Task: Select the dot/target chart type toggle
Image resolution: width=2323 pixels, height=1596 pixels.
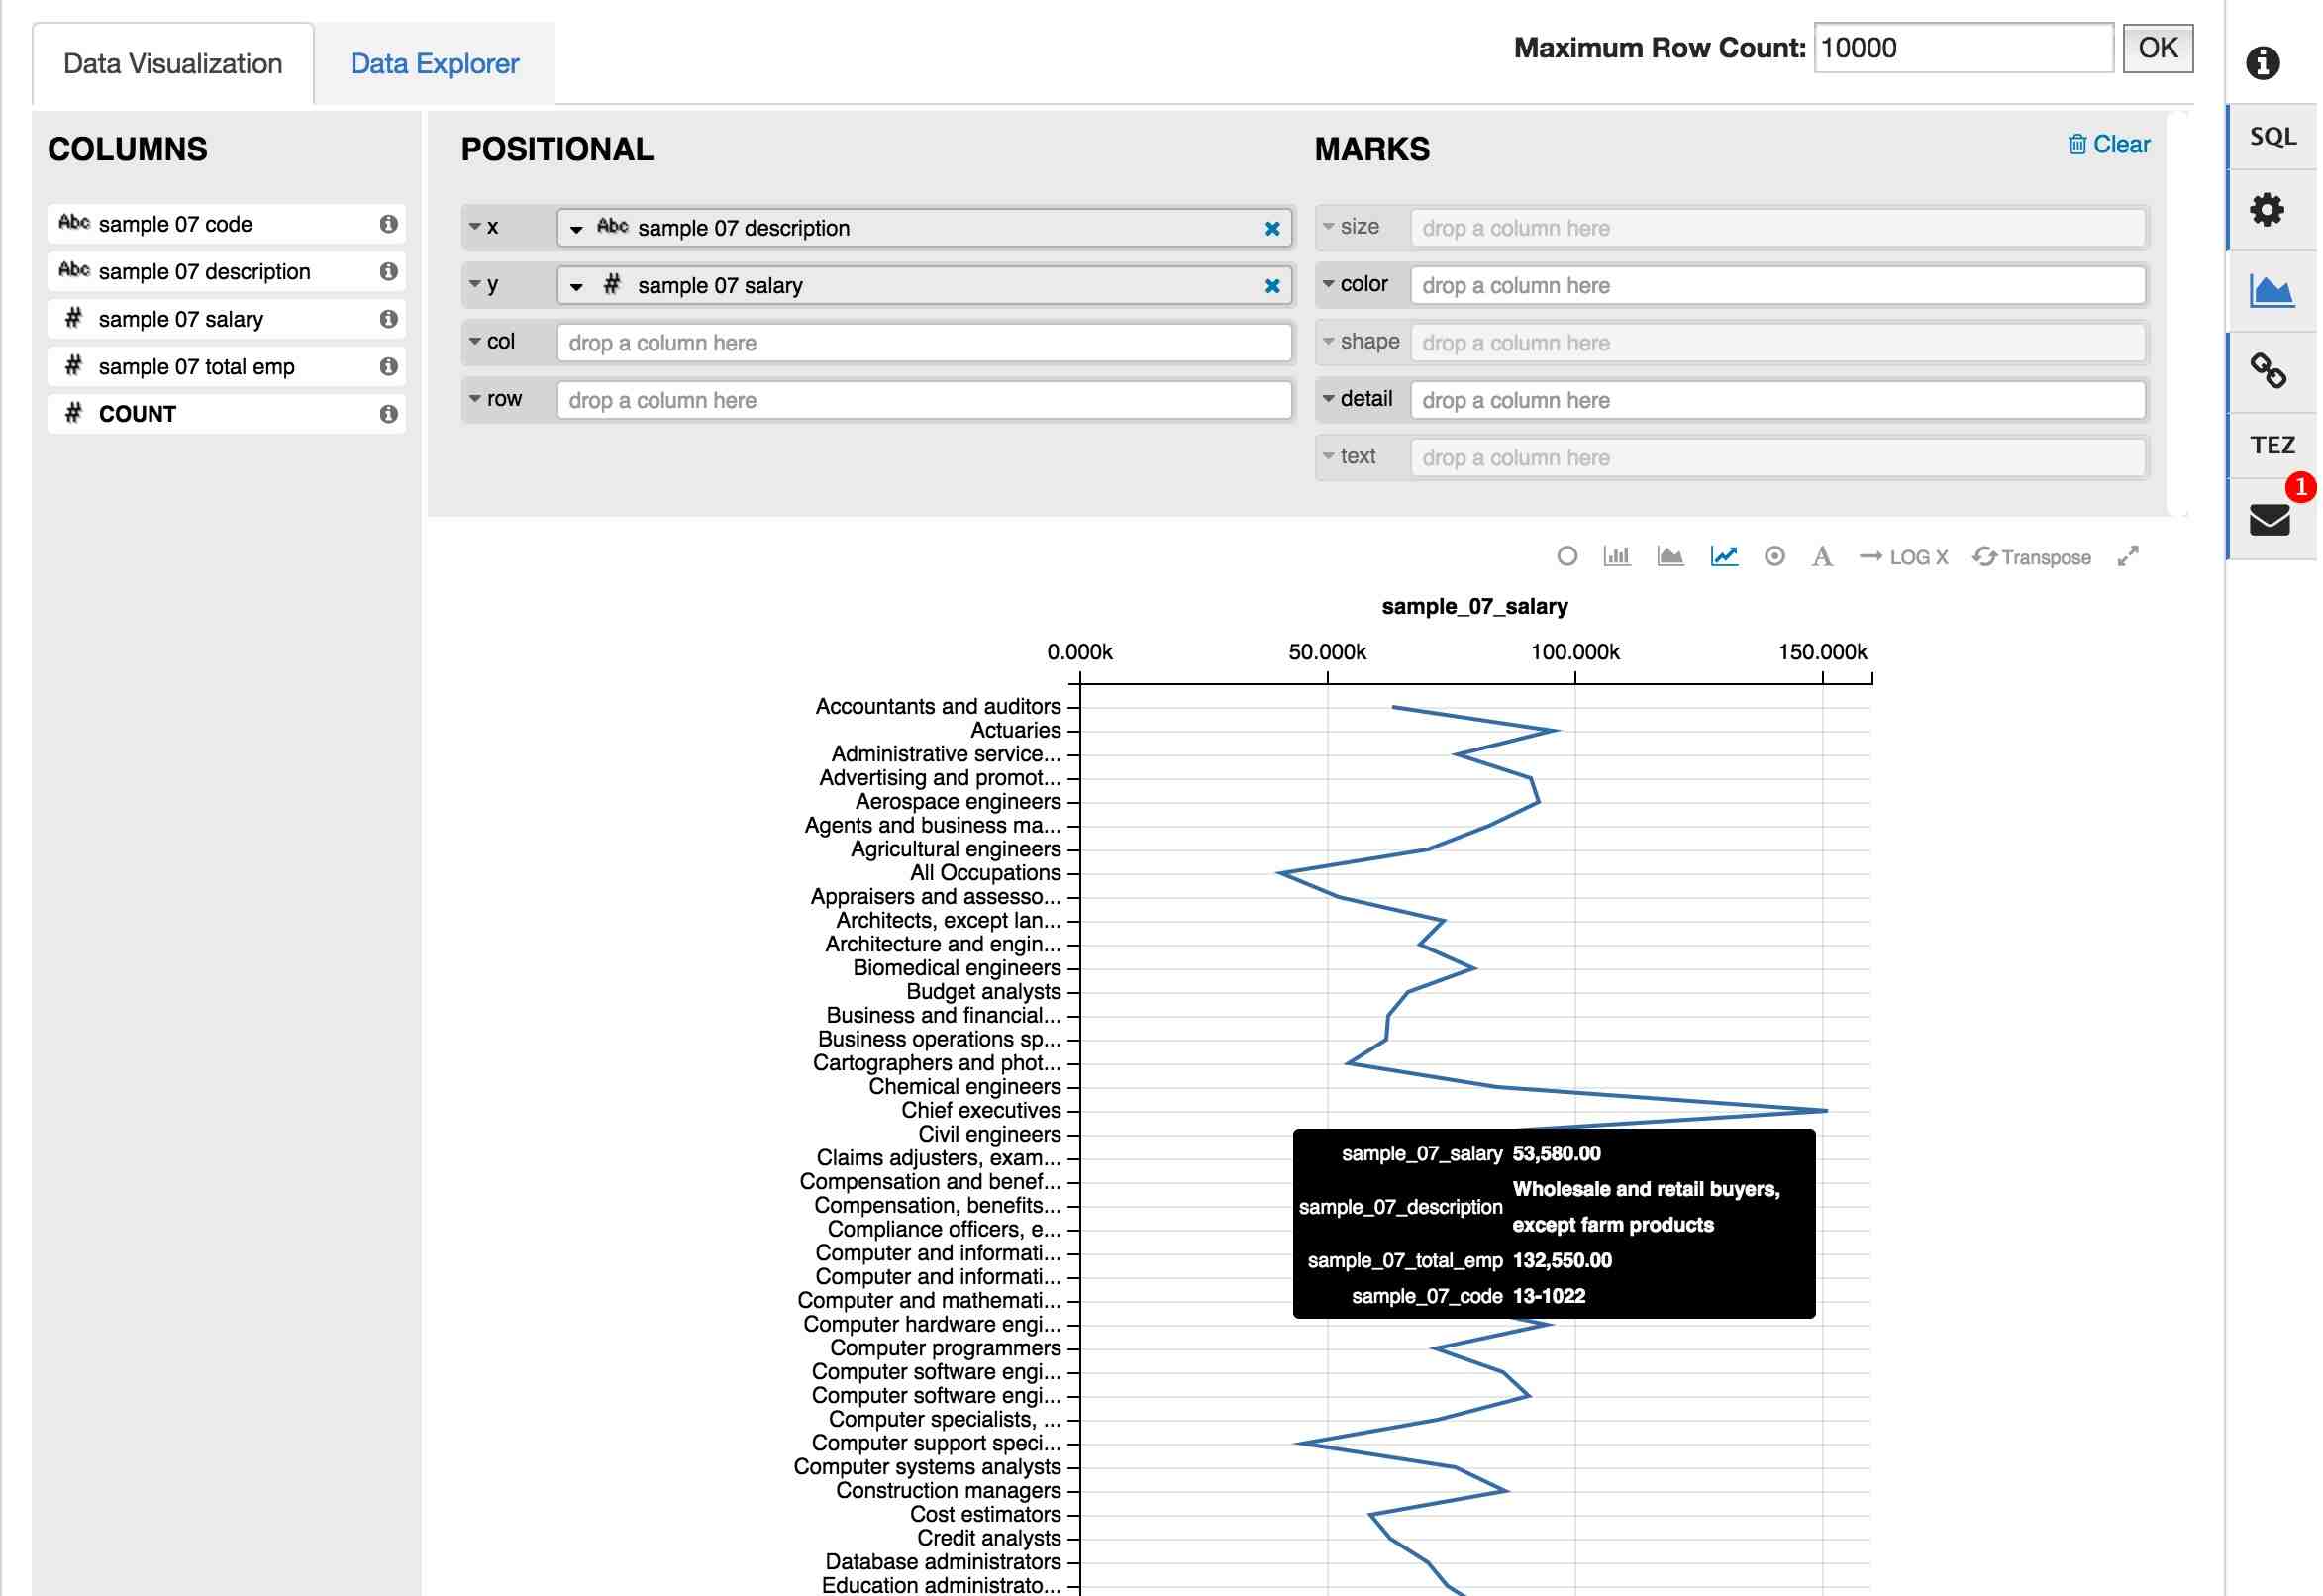Action: (1776, 557)
